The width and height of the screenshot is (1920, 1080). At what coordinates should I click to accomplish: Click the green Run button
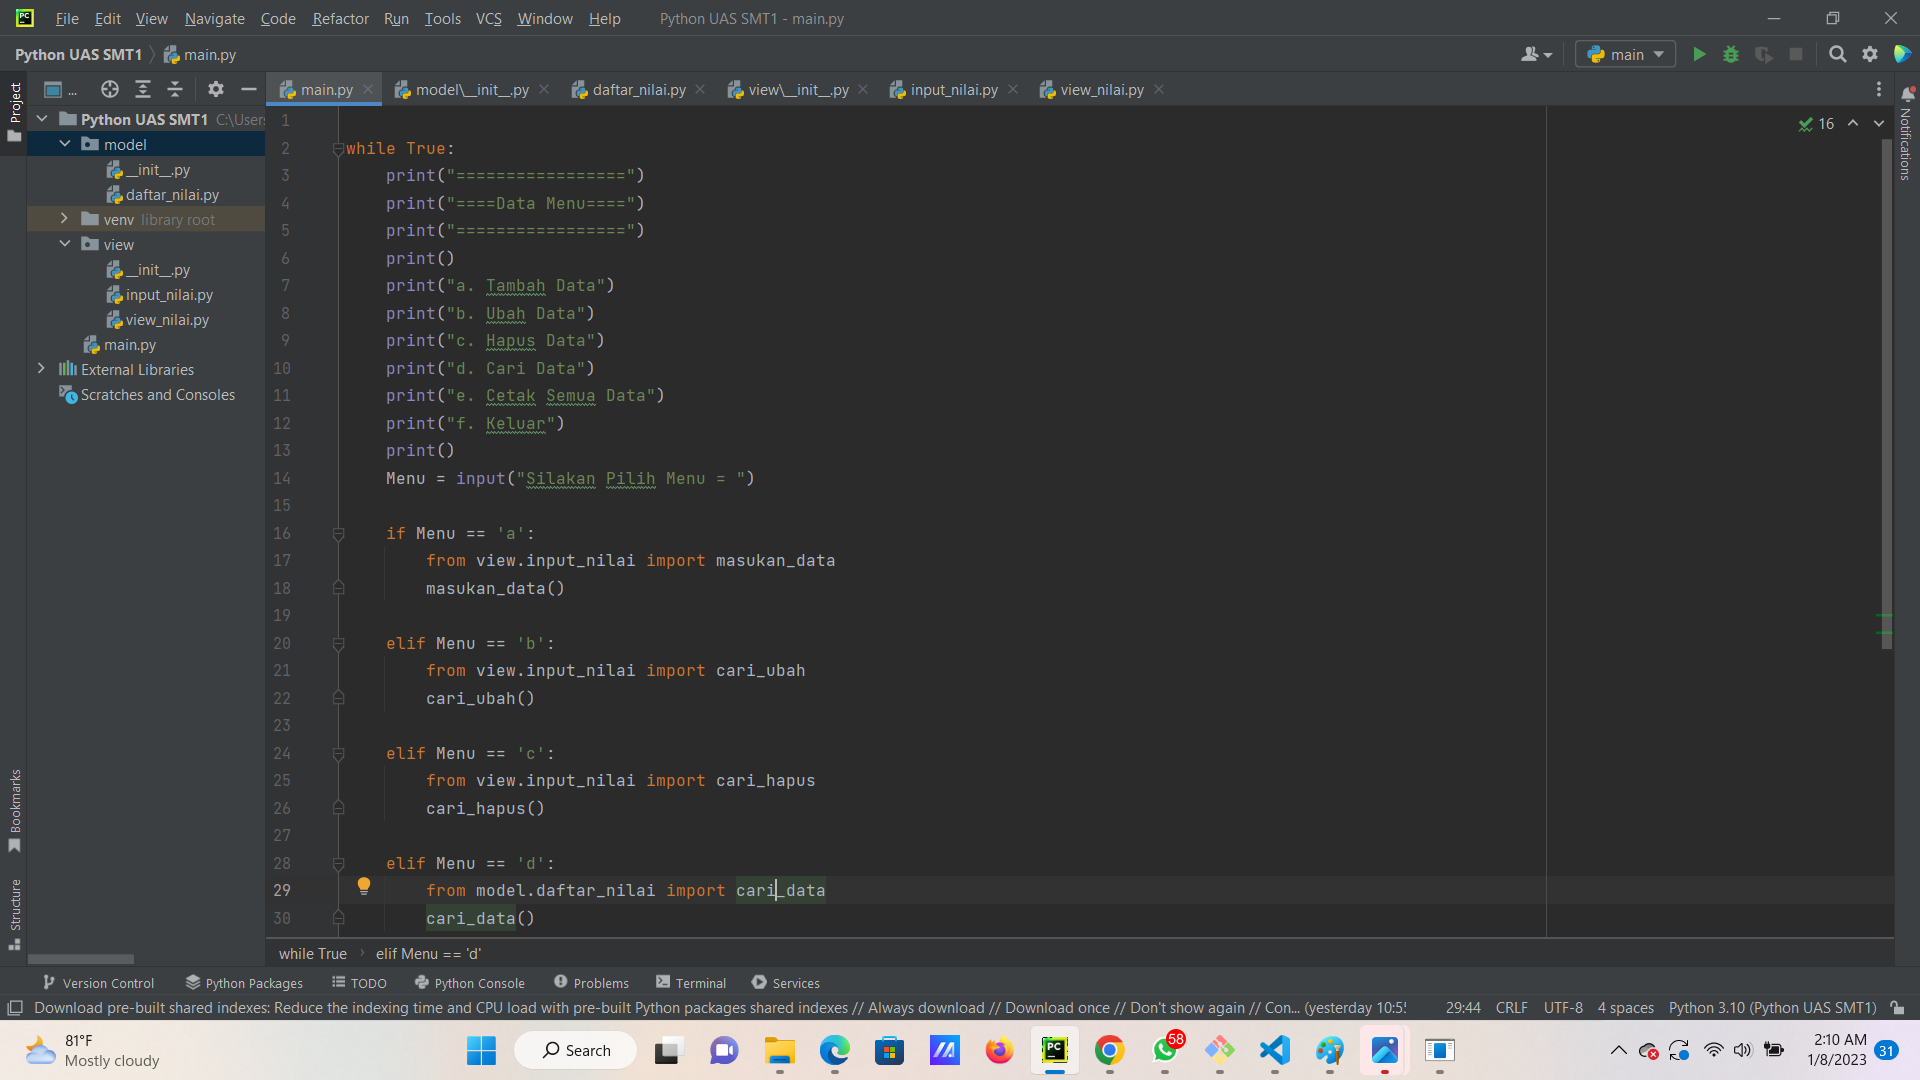1699,54
